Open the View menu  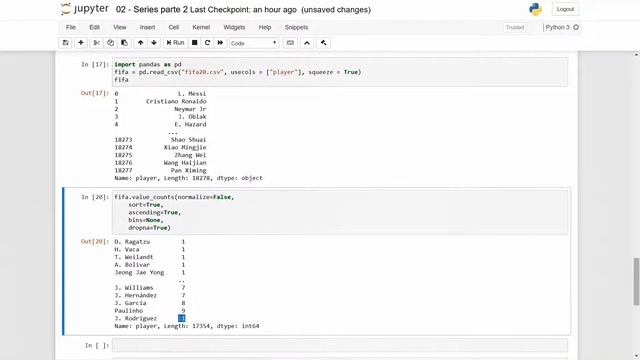120,27
